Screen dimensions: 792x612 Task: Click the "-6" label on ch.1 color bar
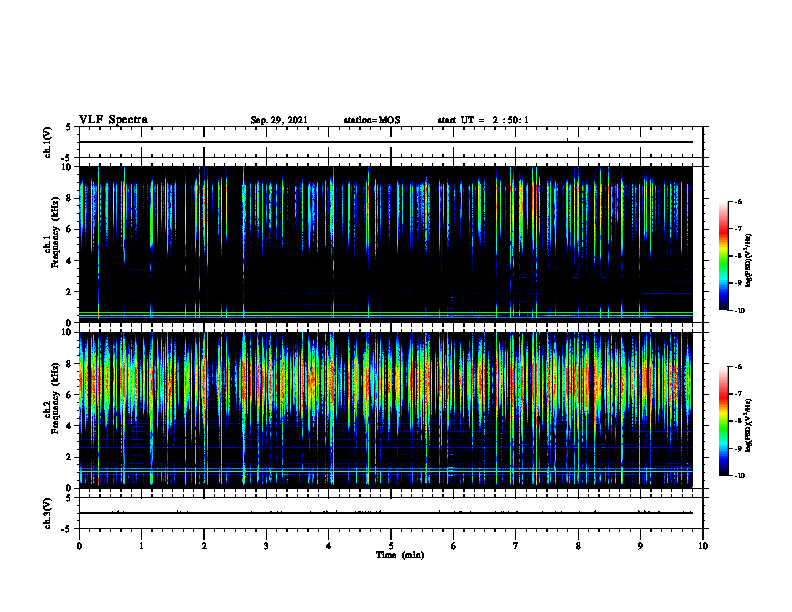tap(738, 202)
